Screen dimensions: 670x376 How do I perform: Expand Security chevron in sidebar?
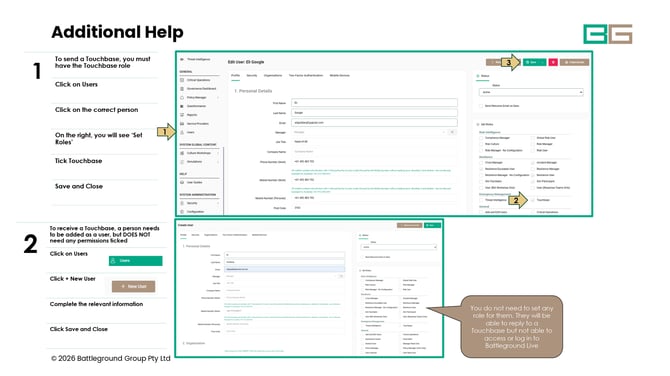pyautogui.click(x=218, y=203)
